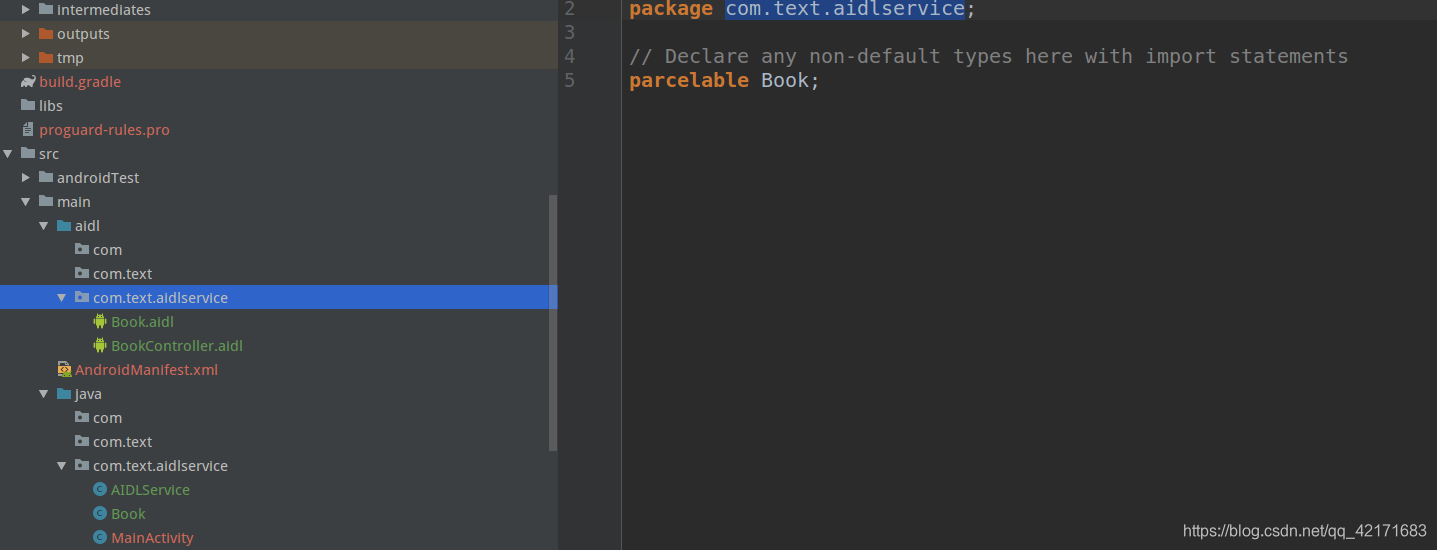This screenshot has height=550, width=1437.
Task: Collapse the aidl folder arrow
Action: (44, 225)
